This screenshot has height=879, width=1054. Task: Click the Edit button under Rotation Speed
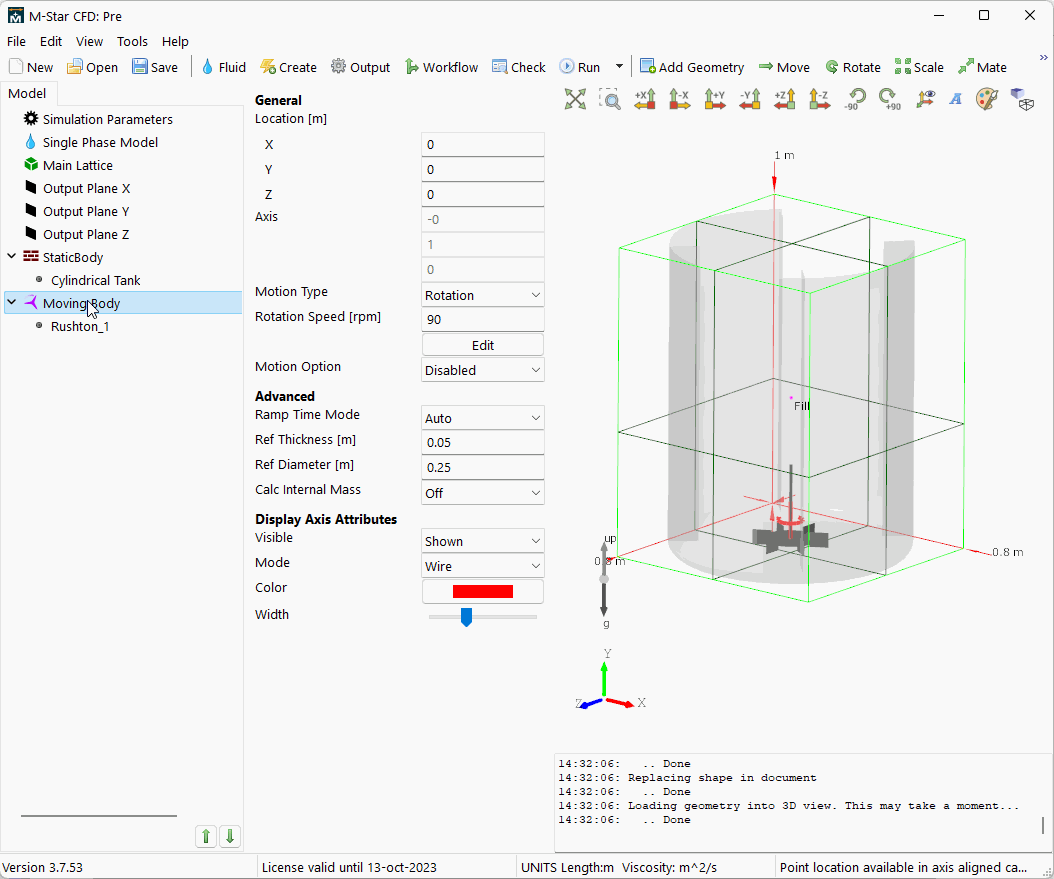483,345
